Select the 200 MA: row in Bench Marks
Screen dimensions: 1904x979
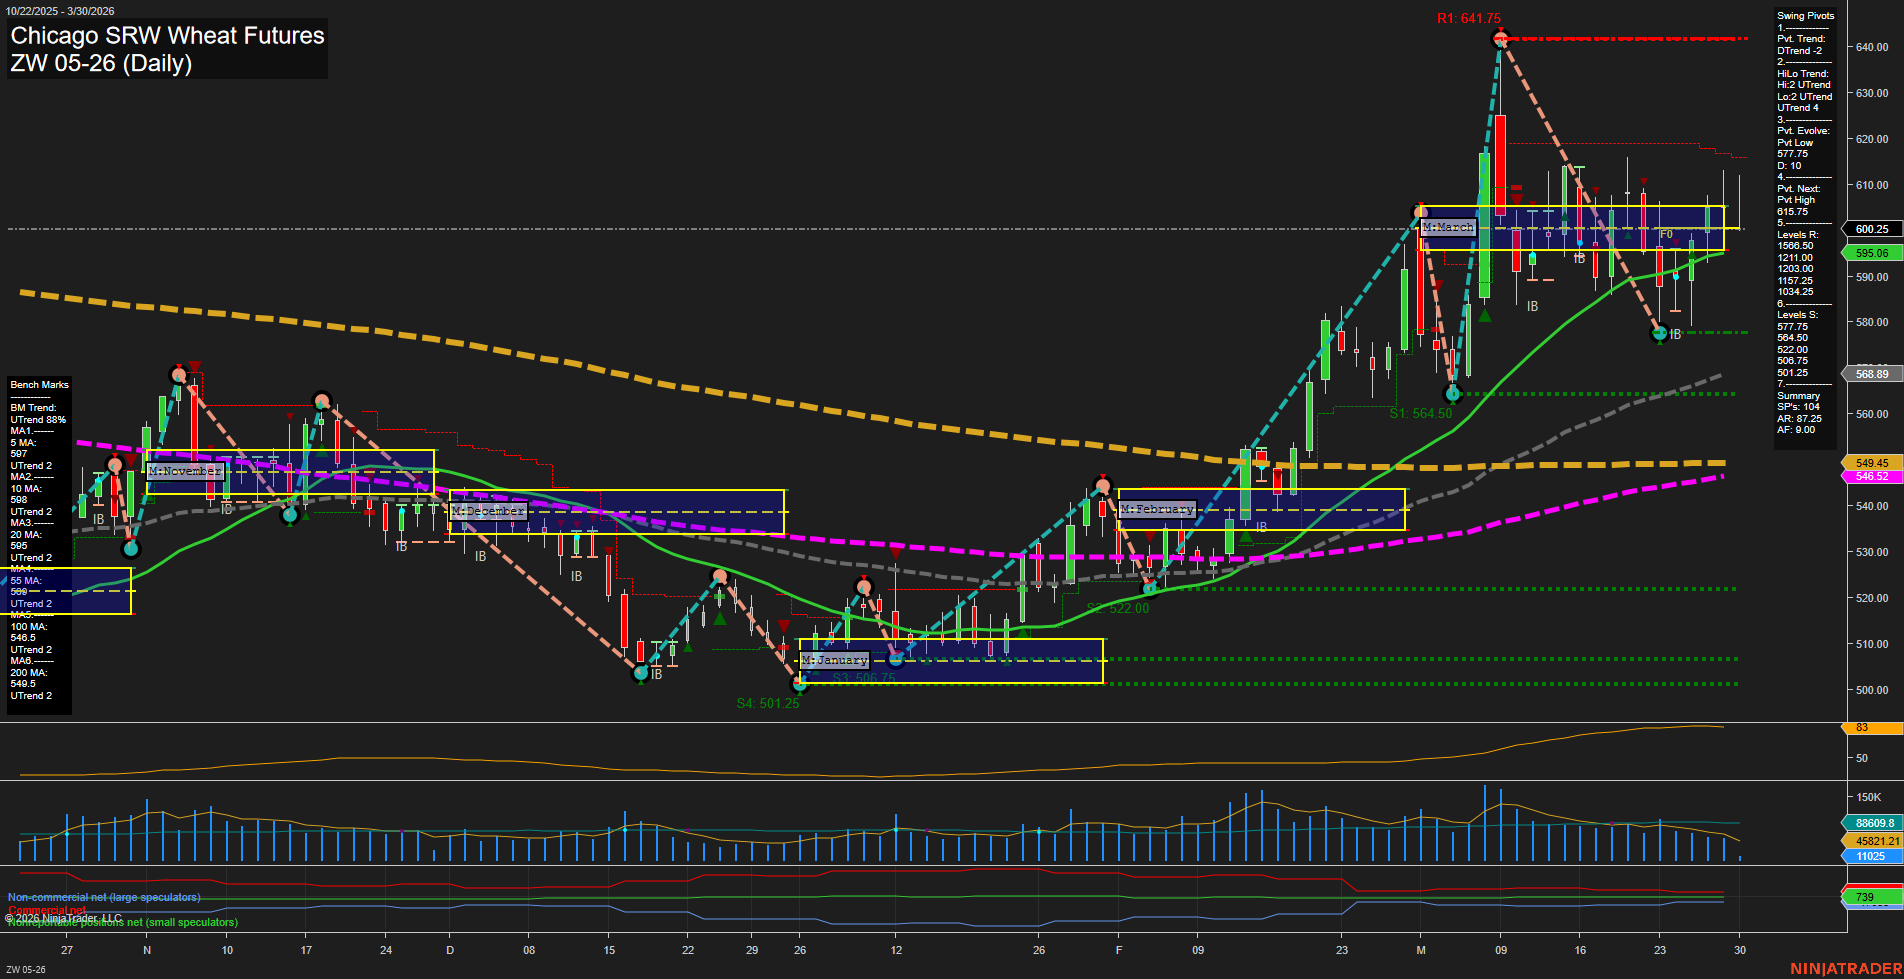coord(29,673)
